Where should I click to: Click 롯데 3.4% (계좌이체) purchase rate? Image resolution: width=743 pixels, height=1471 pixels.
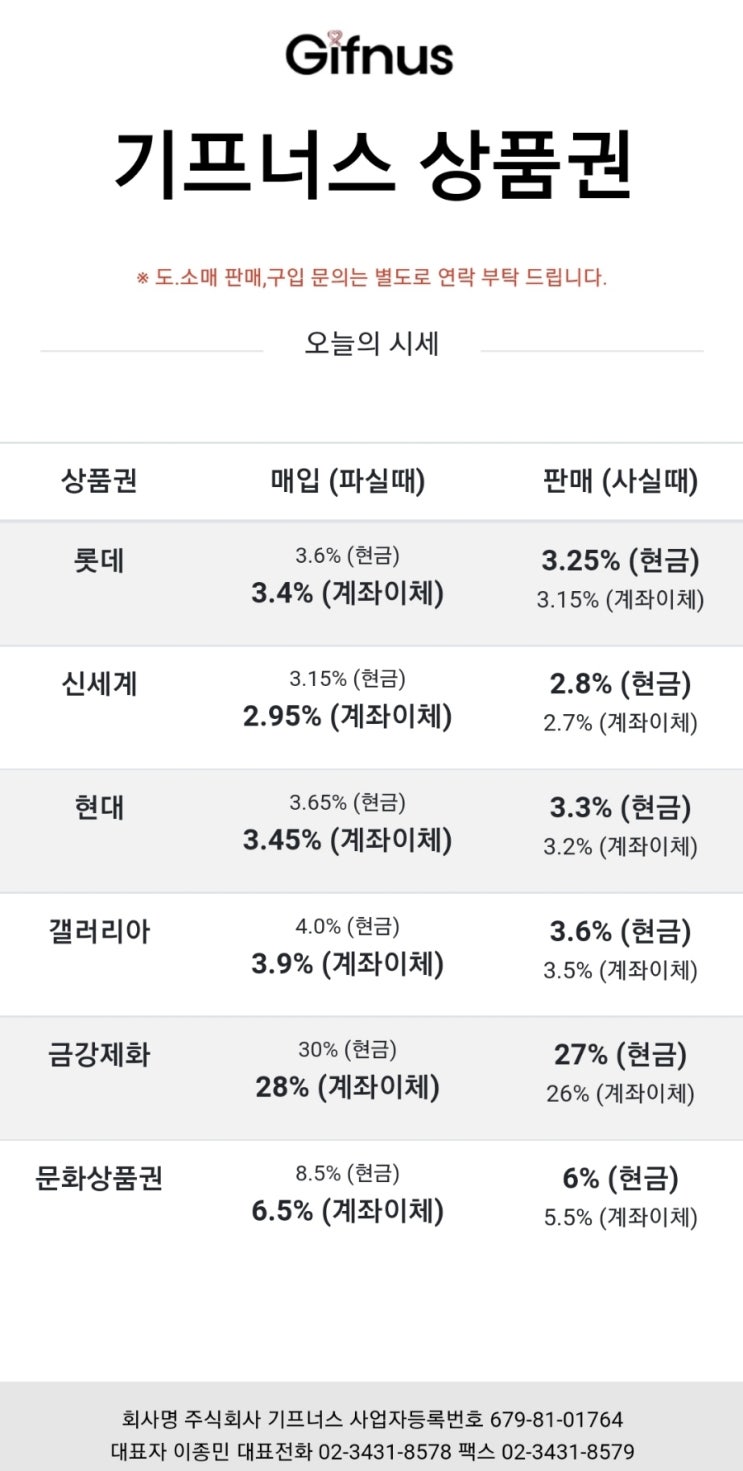click(x=347, y=594)
